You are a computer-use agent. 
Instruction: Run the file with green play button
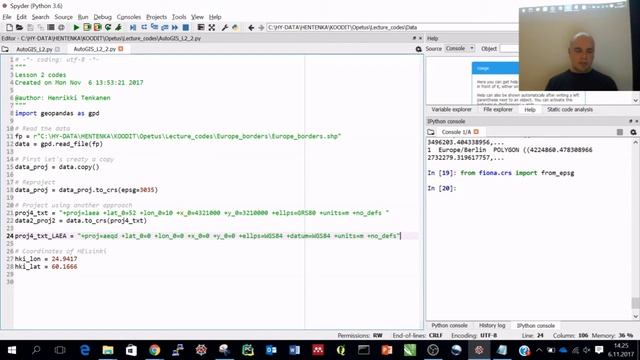(76, 27)
